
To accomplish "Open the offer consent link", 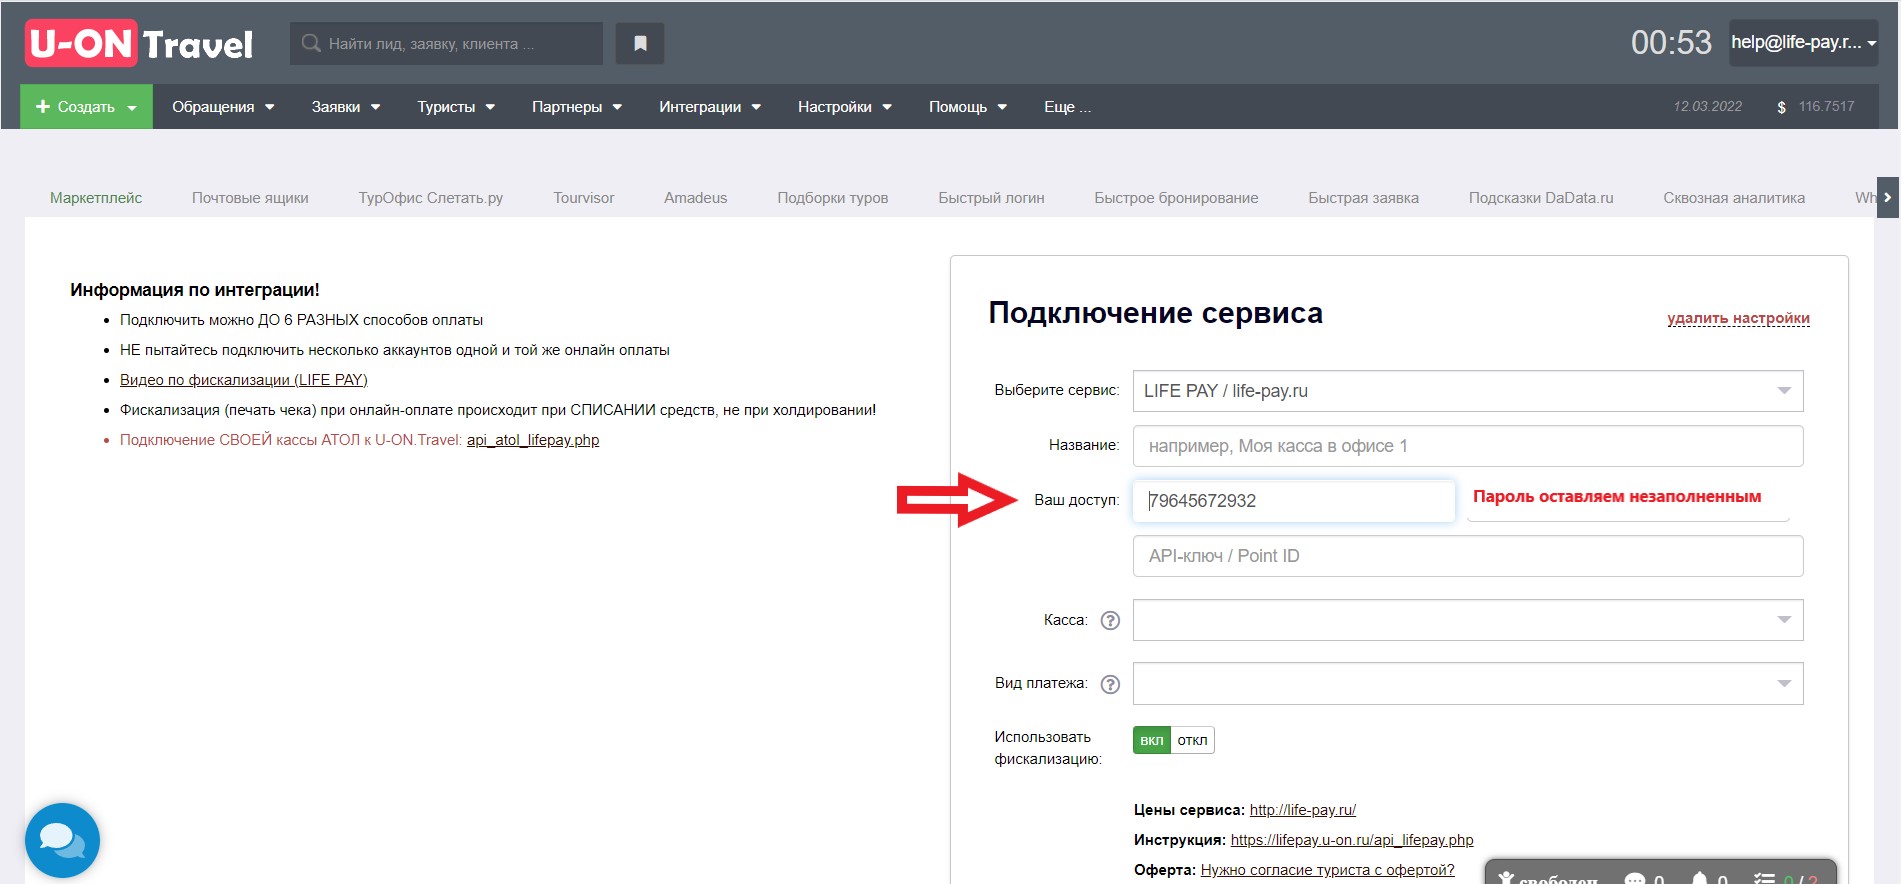I will point(1327,870).
